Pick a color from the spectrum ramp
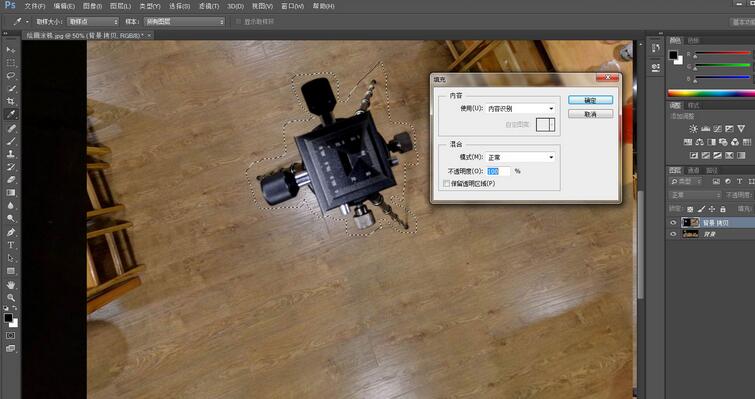The image size is (755, 399). (x=711, y=93)
